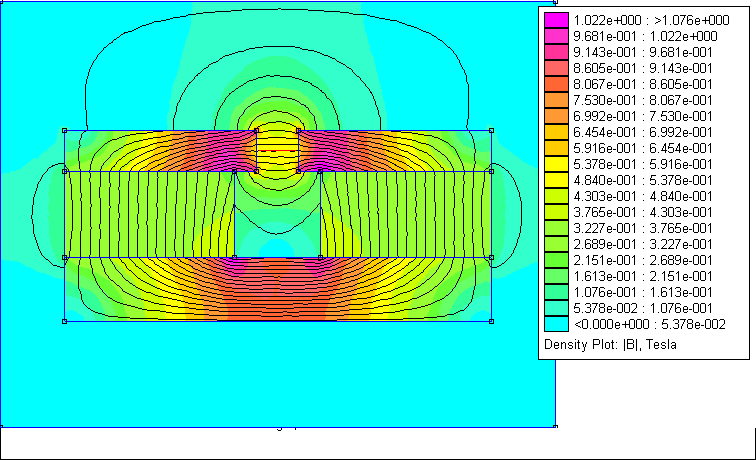The height and width of the screenshot is (460, 756).
Task: Select the legend title 'Density Plot: |B|, Tesla'
Action: pyautogui.click(x=610, y=345)
